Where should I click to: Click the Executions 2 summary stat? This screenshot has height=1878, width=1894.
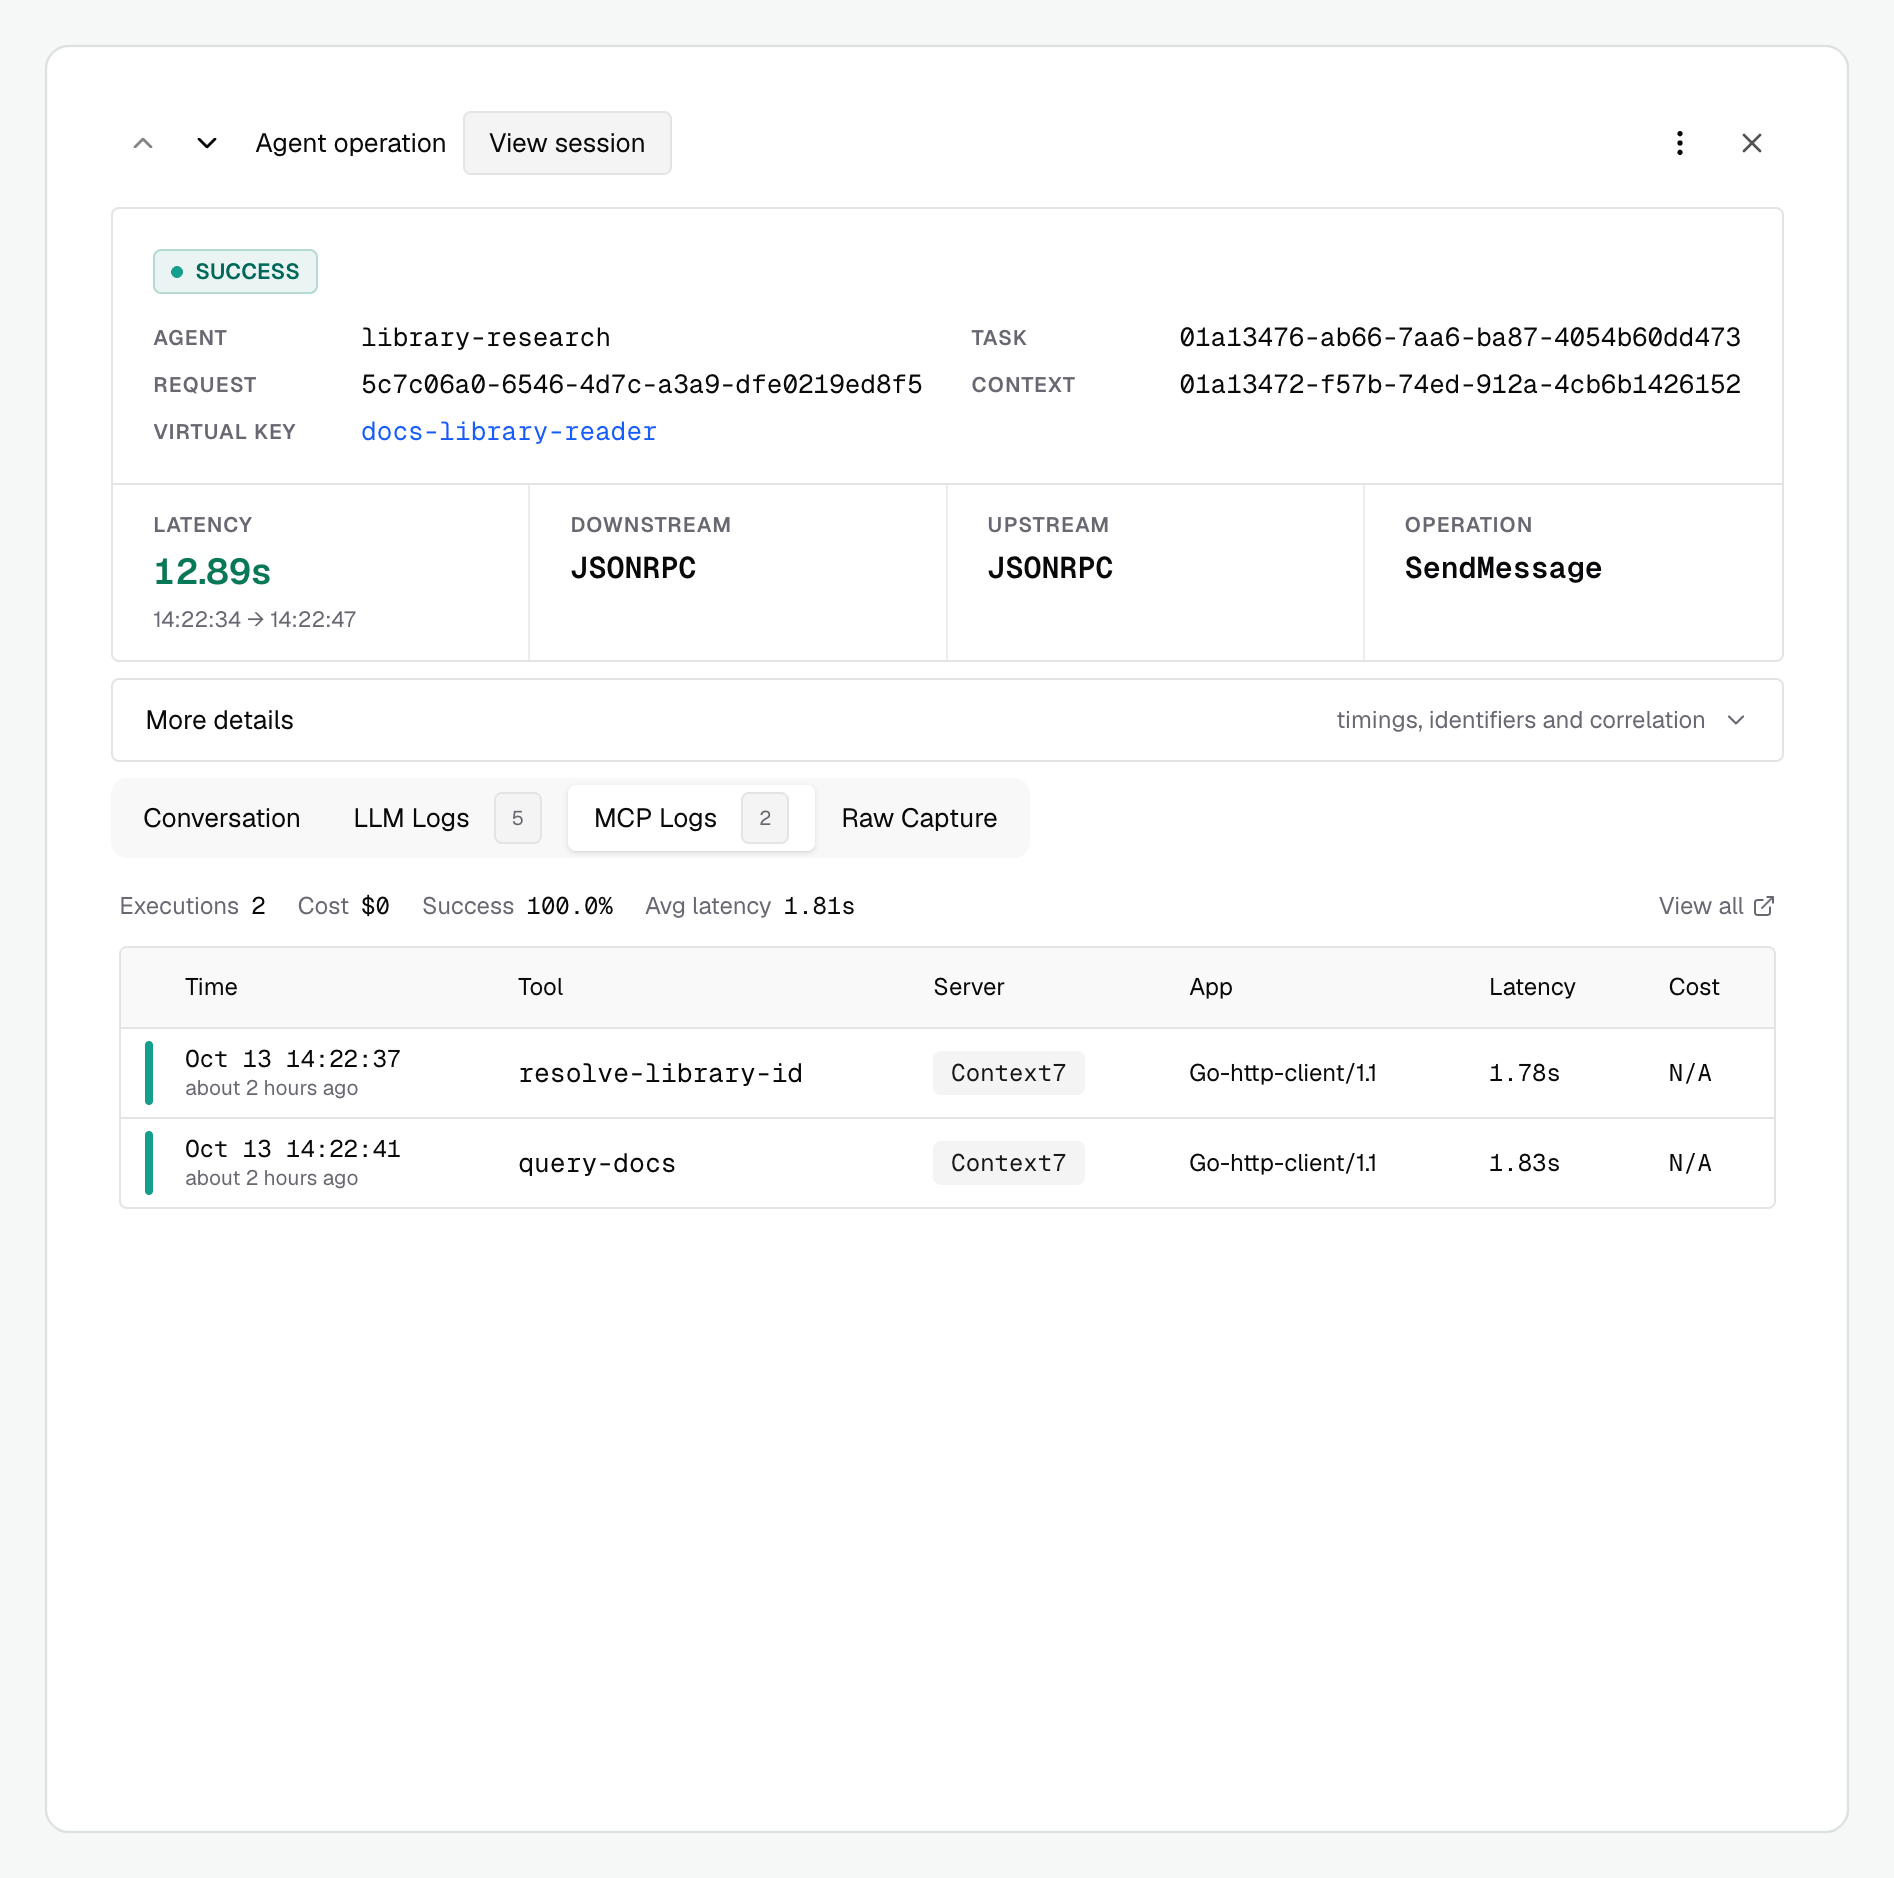192,906
